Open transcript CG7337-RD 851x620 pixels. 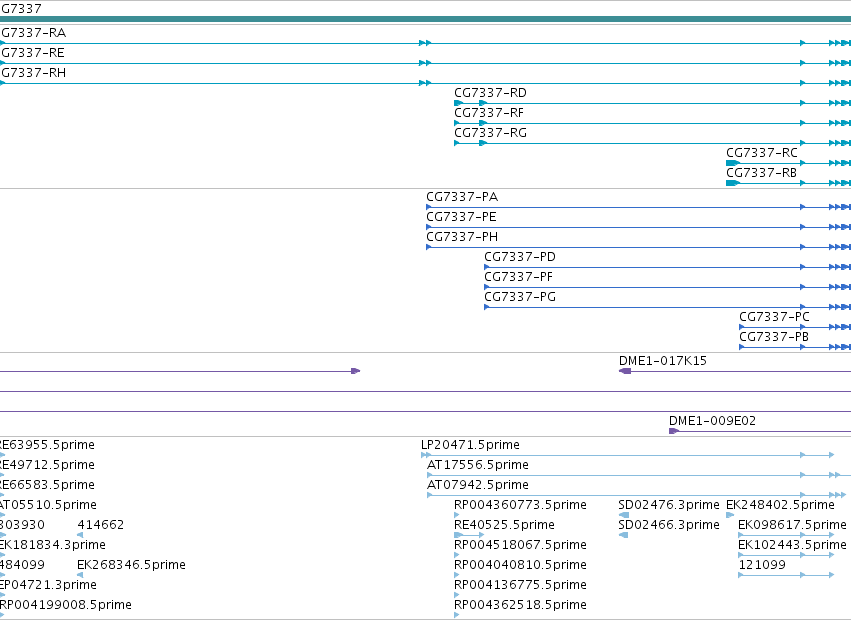tap(490, 93)
